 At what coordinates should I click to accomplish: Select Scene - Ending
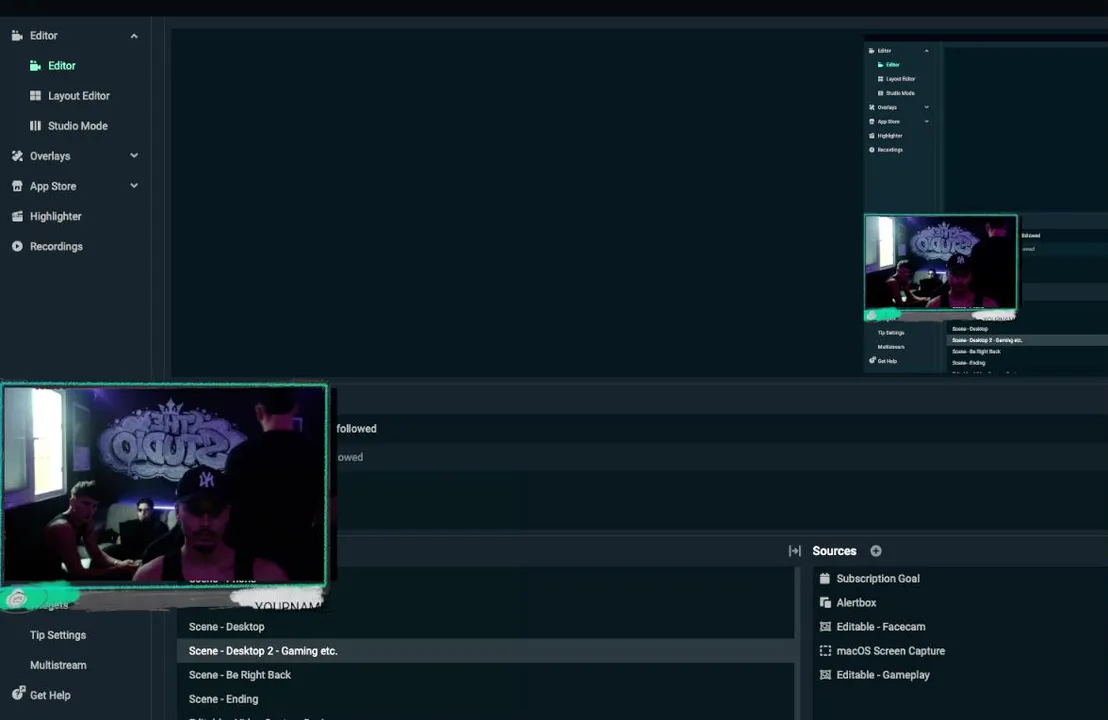[486, 699]
